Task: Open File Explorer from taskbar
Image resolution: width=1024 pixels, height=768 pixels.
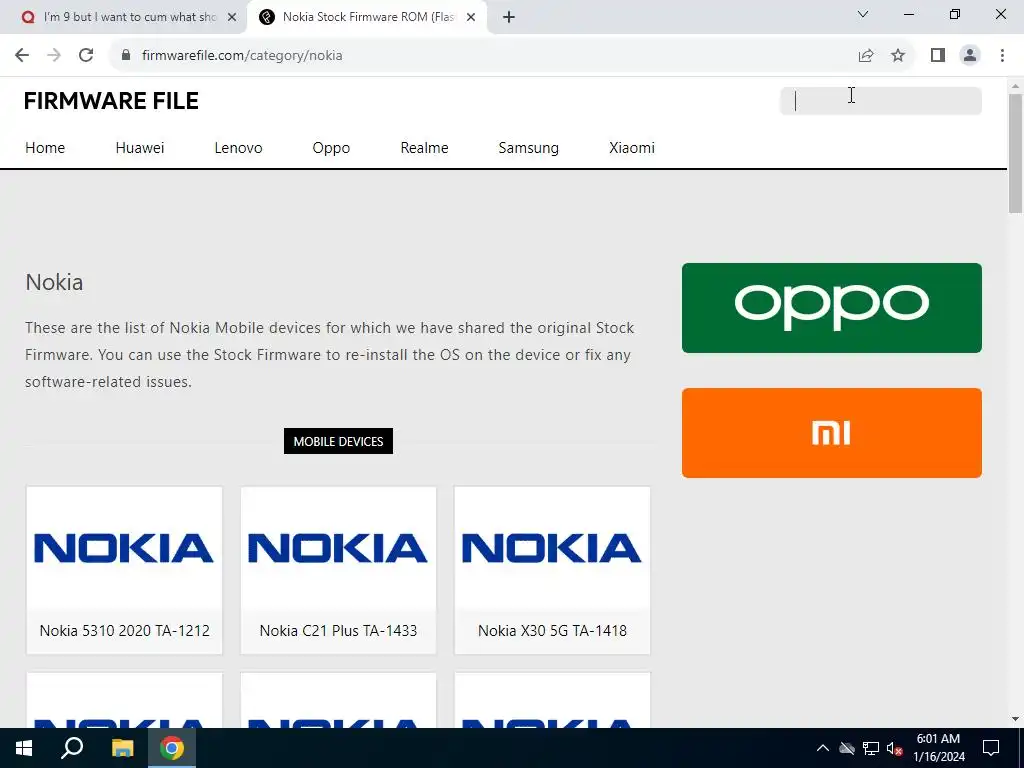Action: (x=122, y=748)
